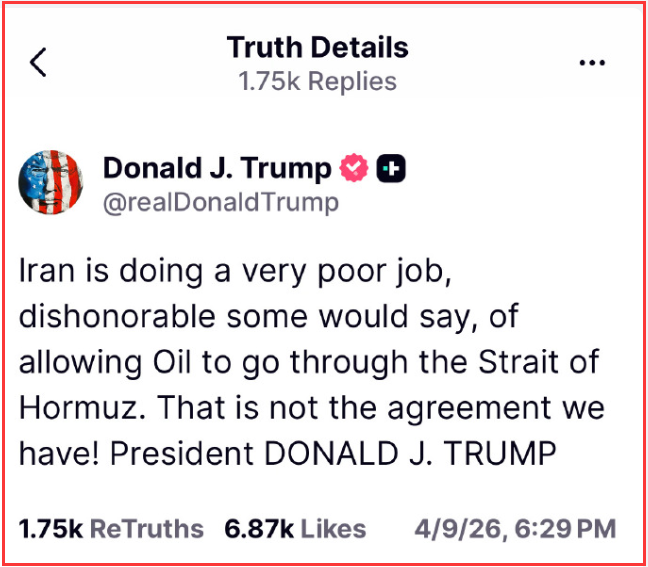
Task: Click the 'President DONALD J. TRUMP' signature text
Action: click(333, 453)
